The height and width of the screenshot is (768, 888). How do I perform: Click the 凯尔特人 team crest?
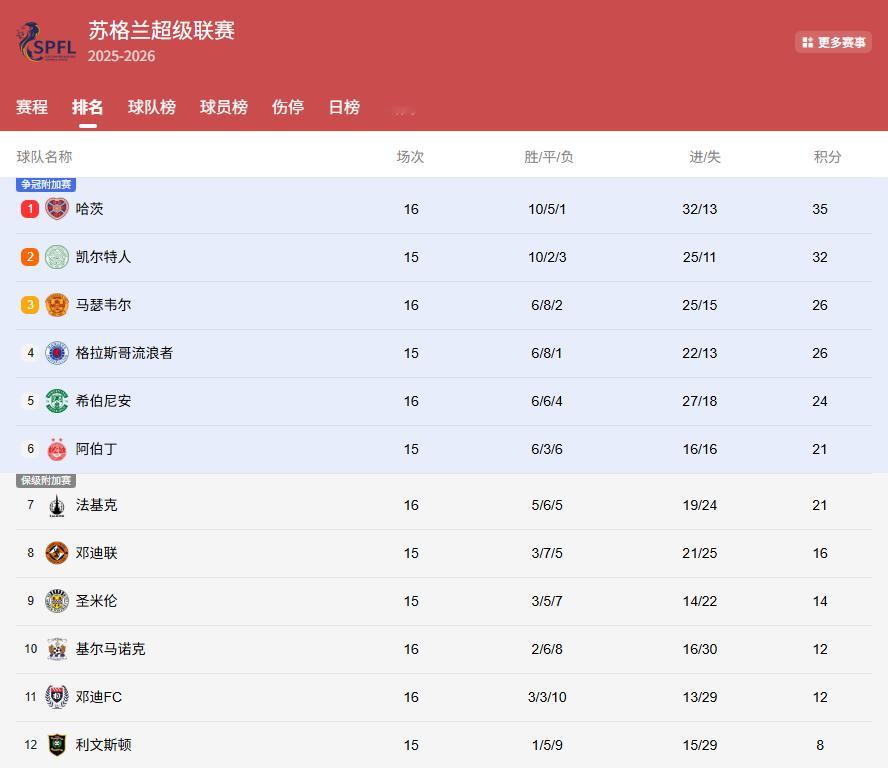pyautogui.click(x=57, y=257)
